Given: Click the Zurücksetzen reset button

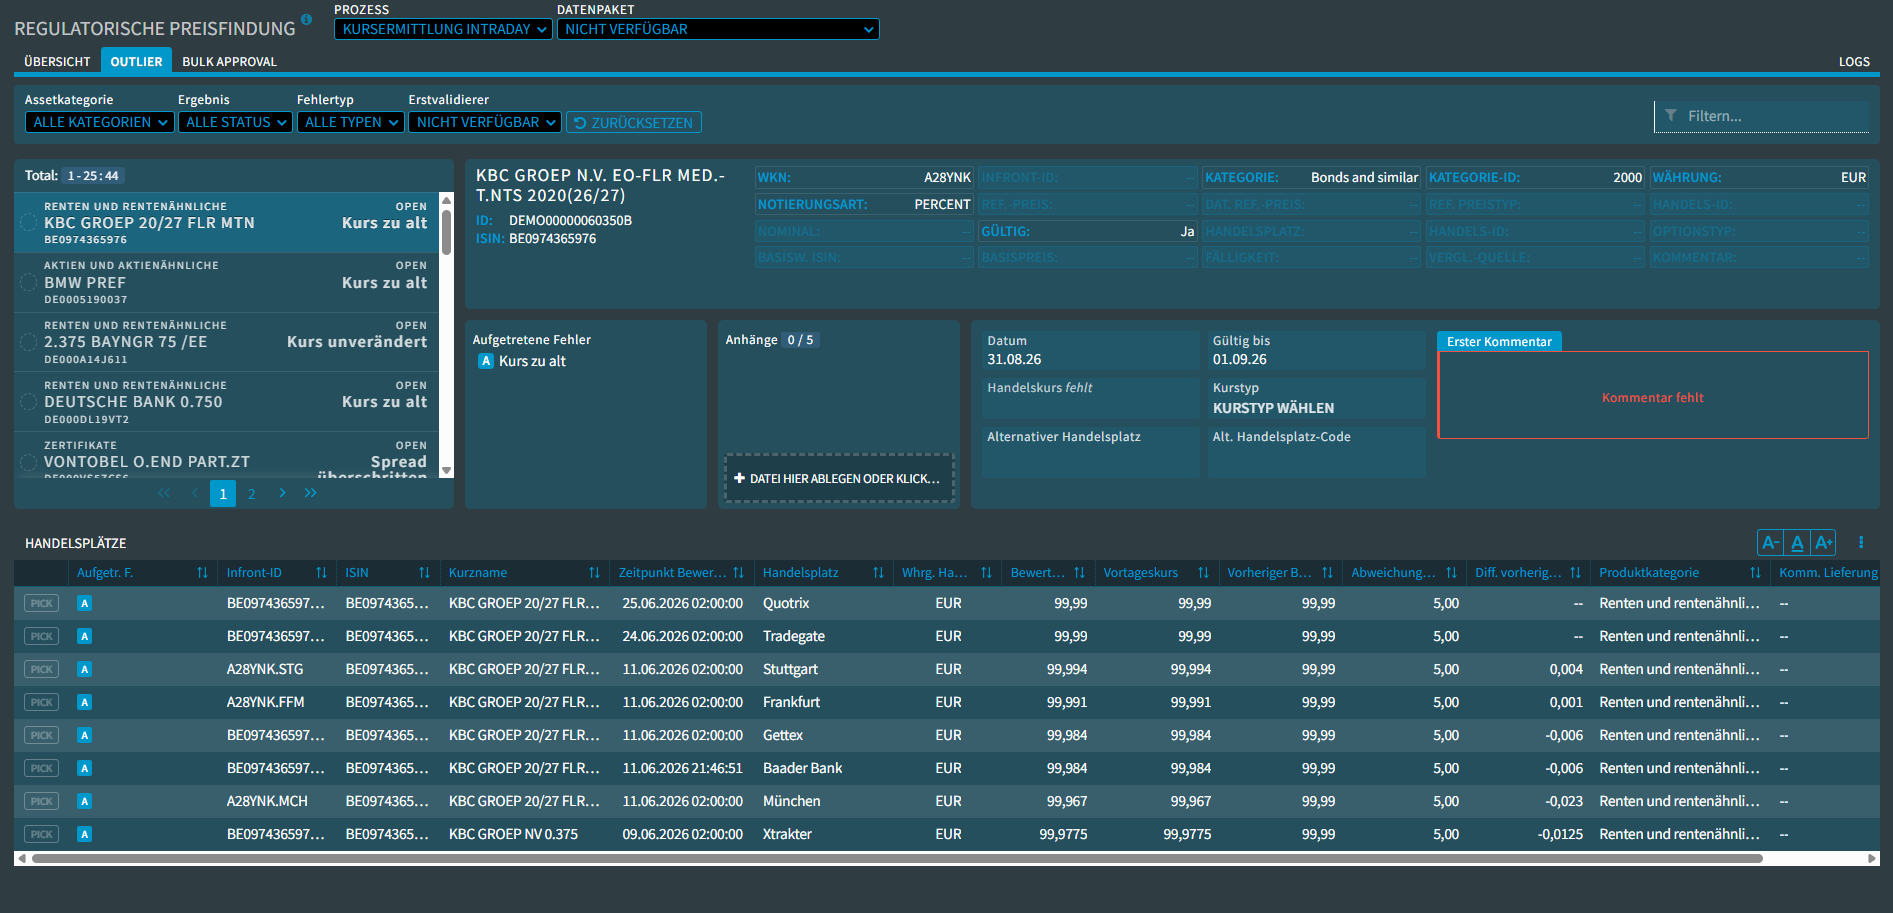Looking at the screenshot, I should [634, 122].
